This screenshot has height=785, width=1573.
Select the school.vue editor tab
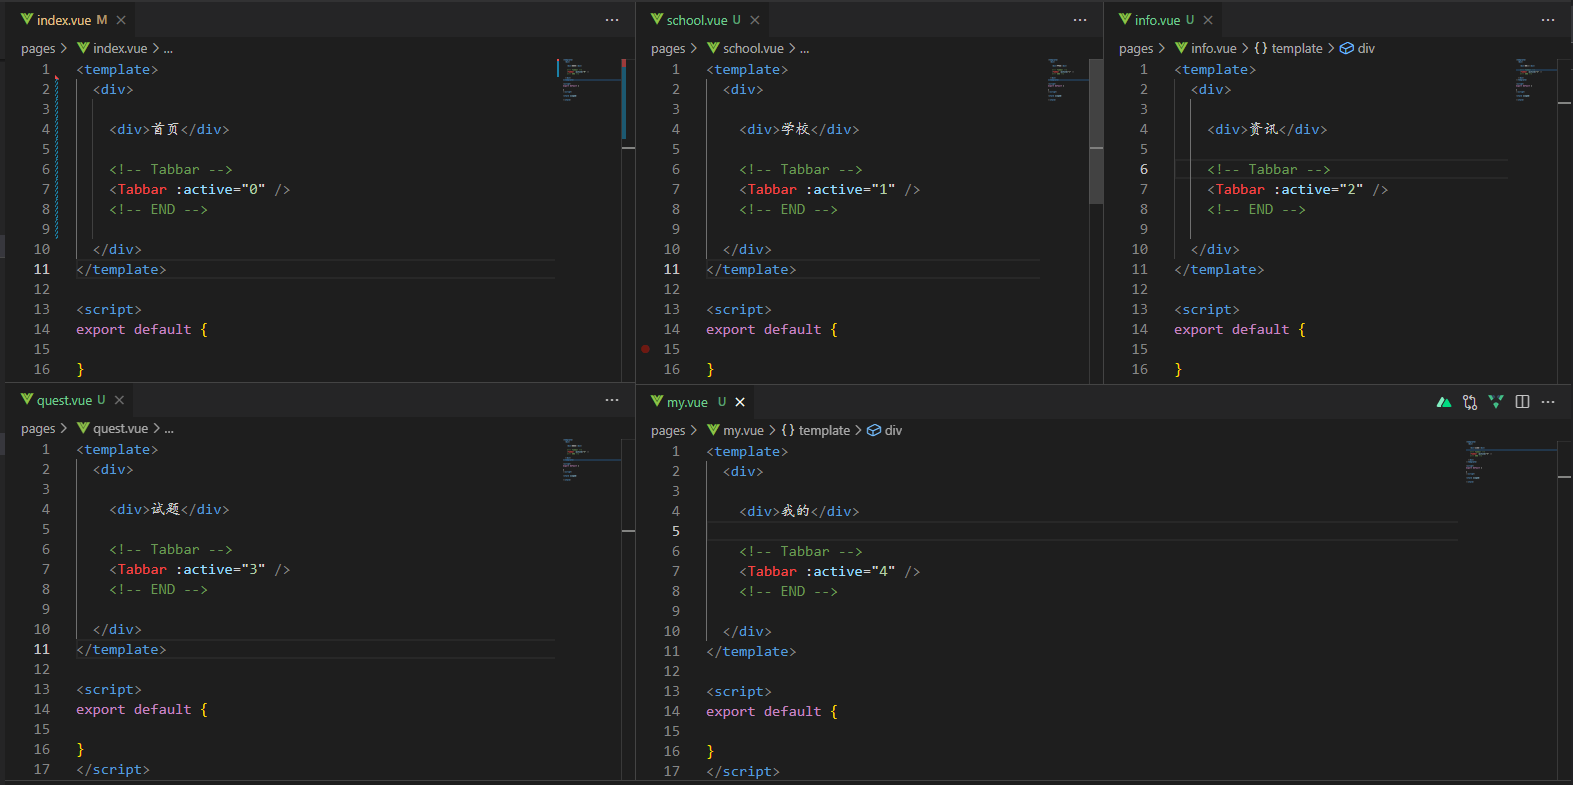[x=703, y=20]
